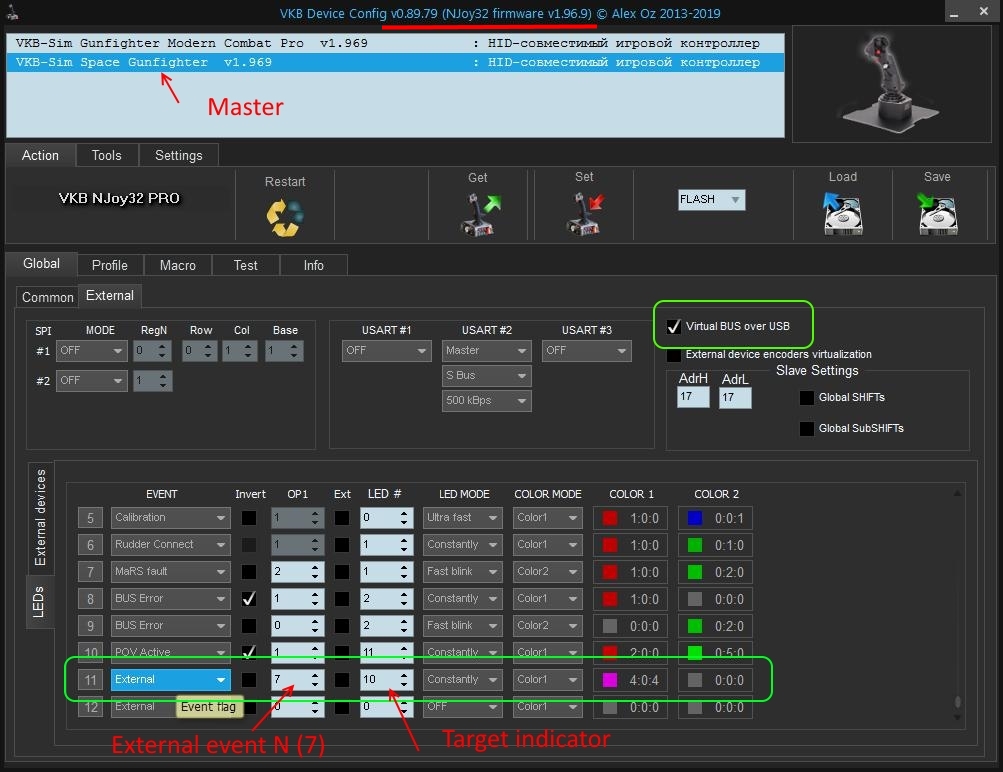Screen dimensions: 1003x772
Task: Expand the USART #2 Master dropdown
Action: [x=487, y=351]
